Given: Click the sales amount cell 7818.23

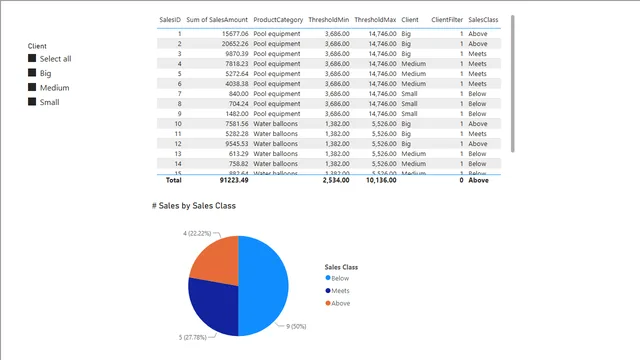Looking at the screenshot, I should pyautogui.click(x=236, y=64).
